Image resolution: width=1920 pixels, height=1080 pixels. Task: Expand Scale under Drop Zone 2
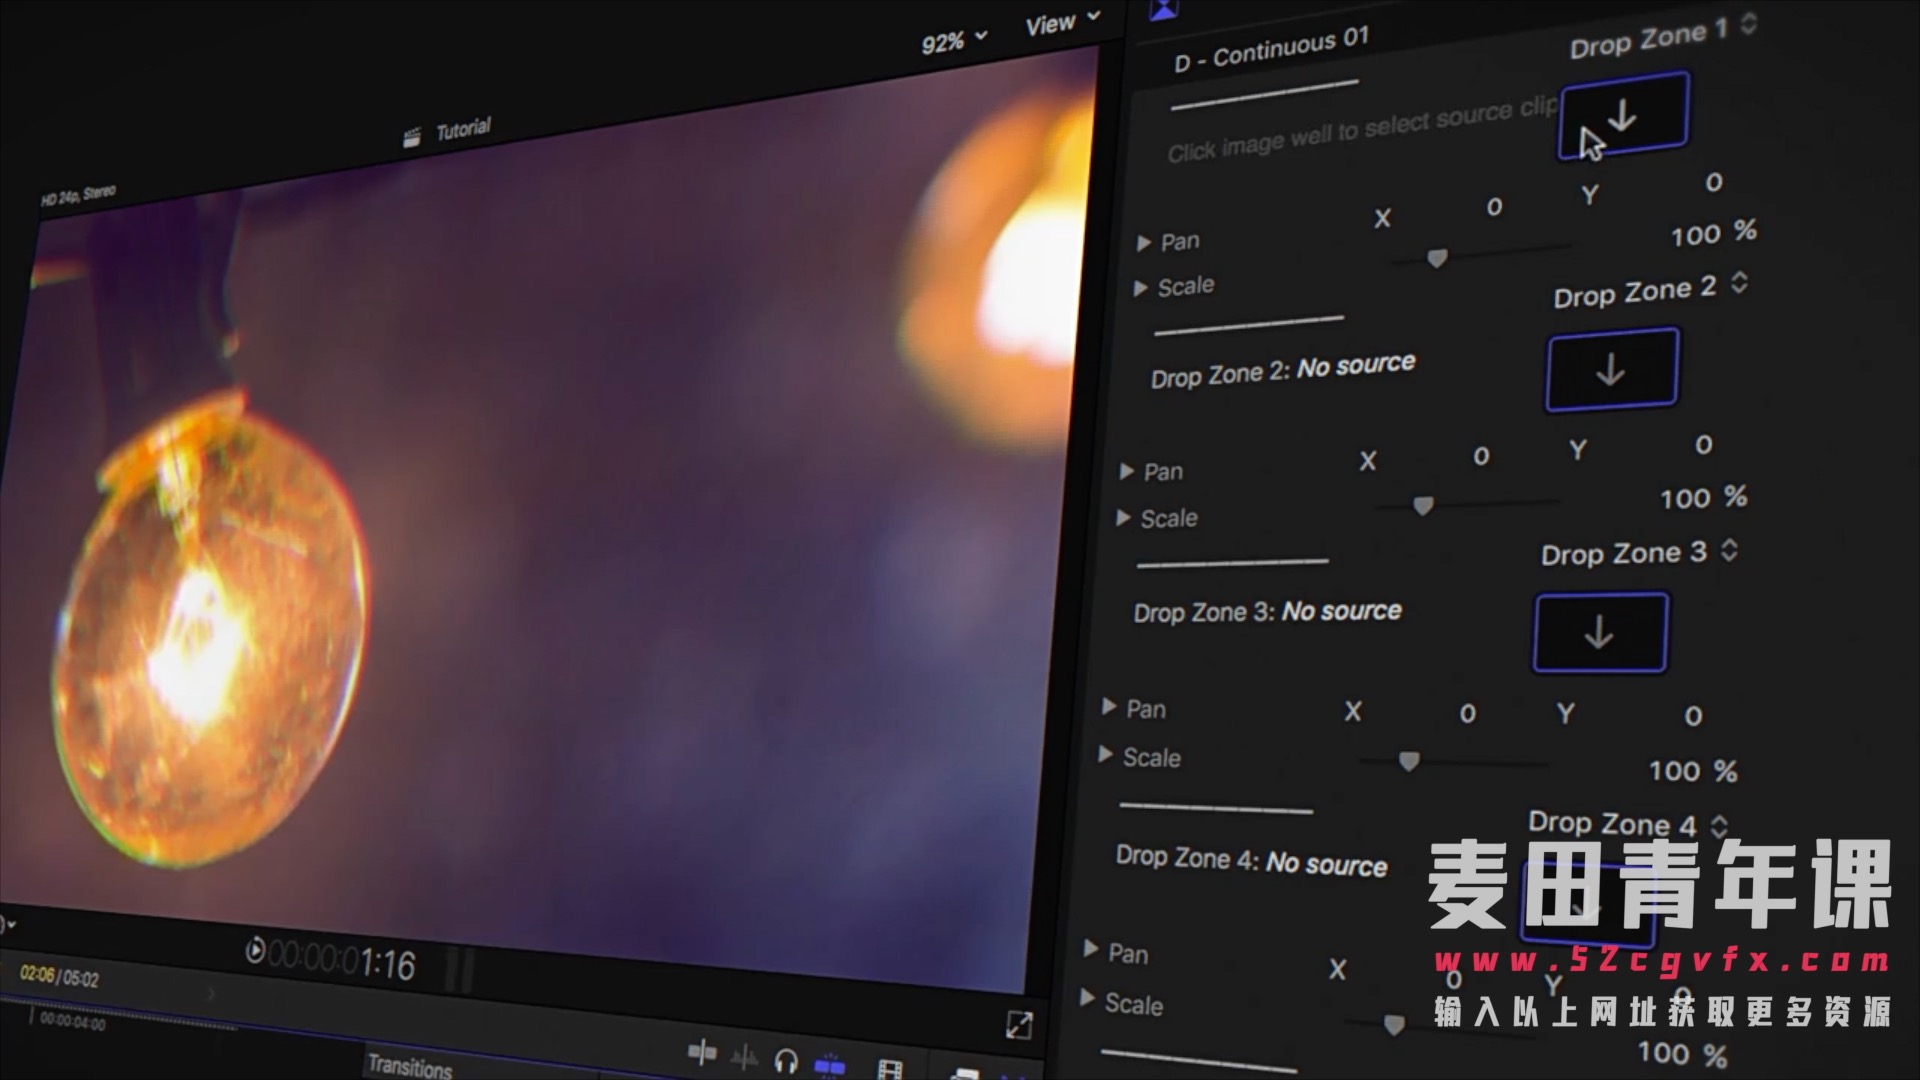coord(1123,517)
